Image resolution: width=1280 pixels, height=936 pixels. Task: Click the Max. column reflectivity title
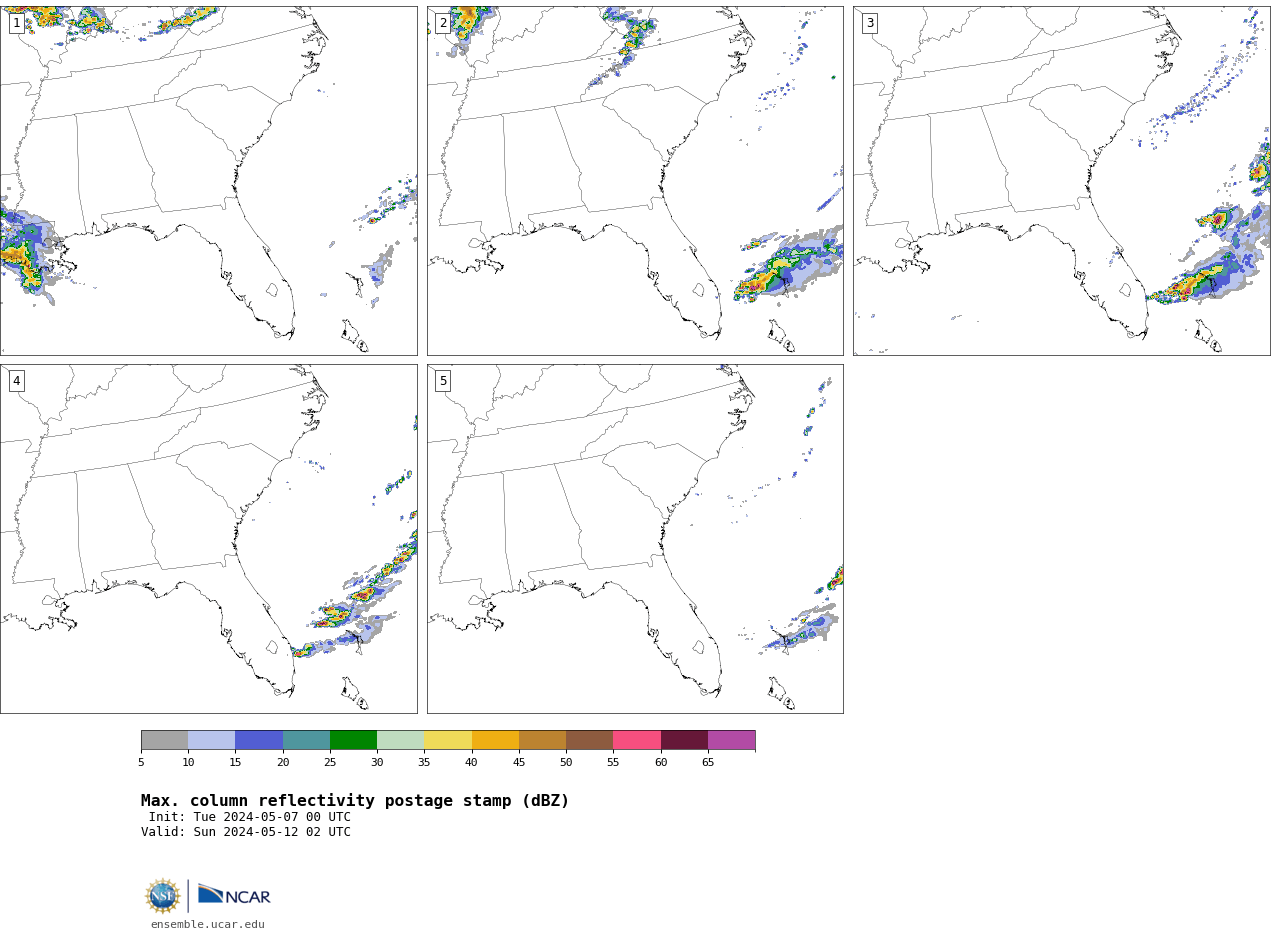pos(355,801)
